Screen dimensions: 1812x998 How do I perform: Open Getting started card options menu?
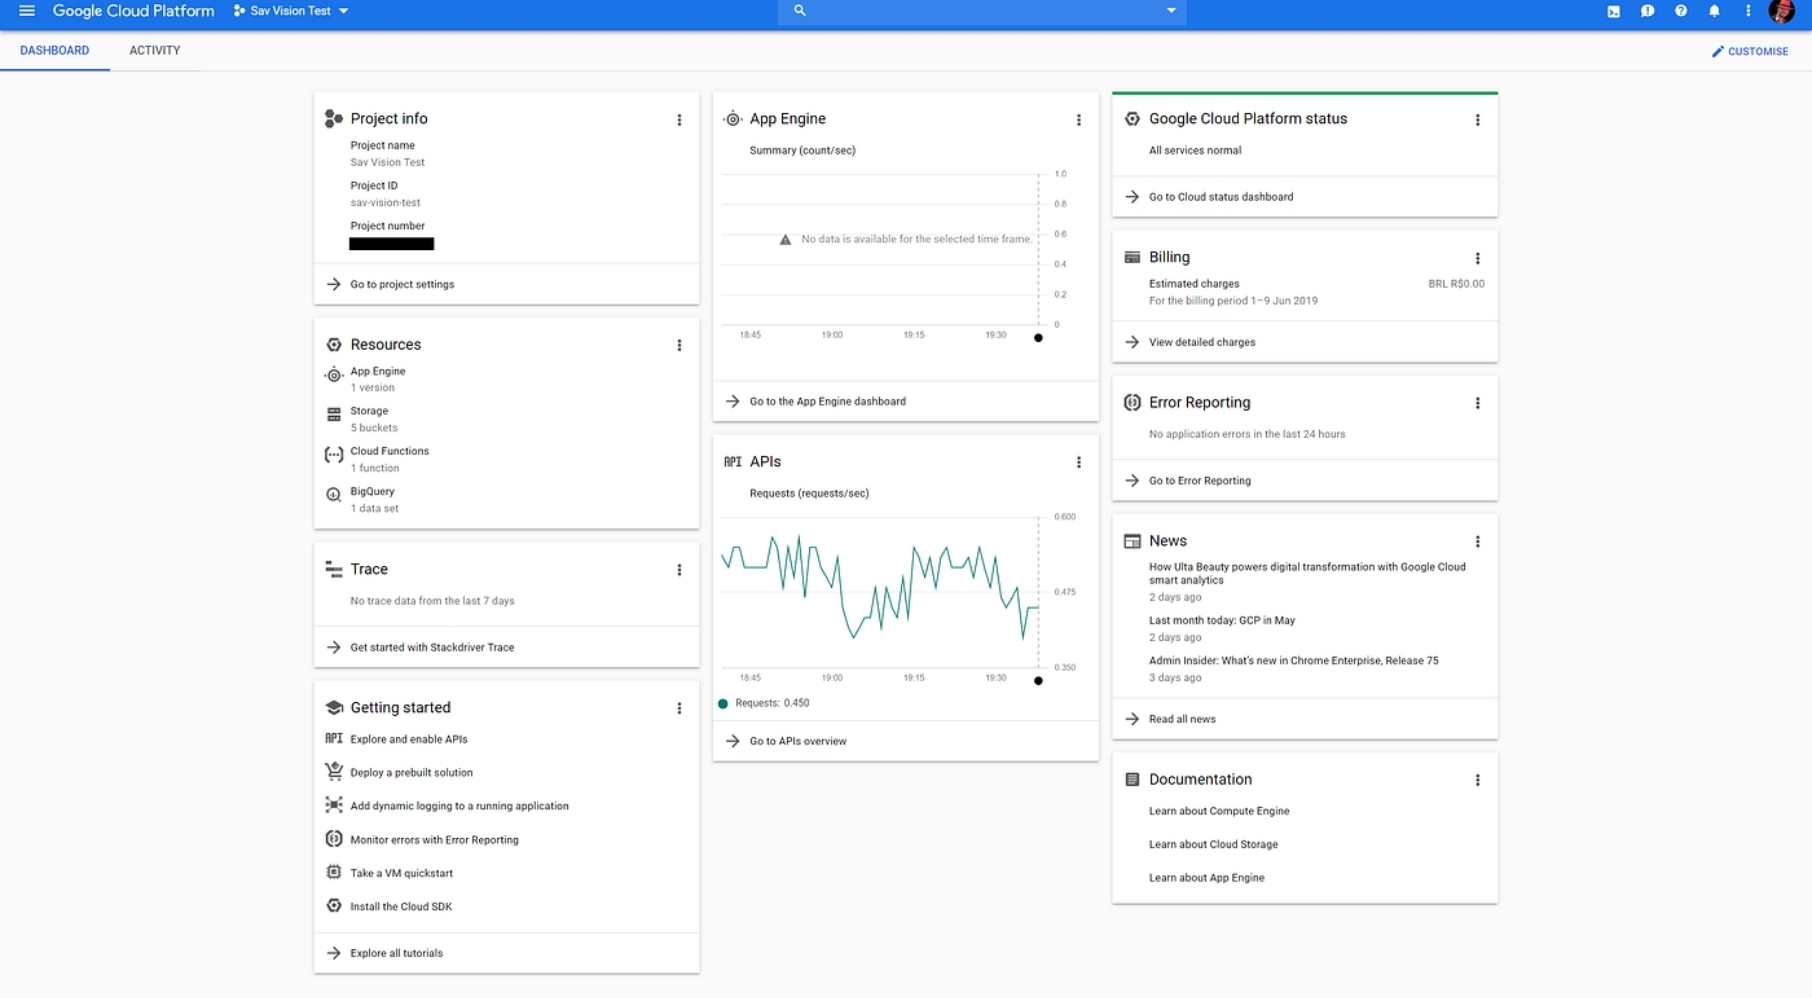coord(679,708)
